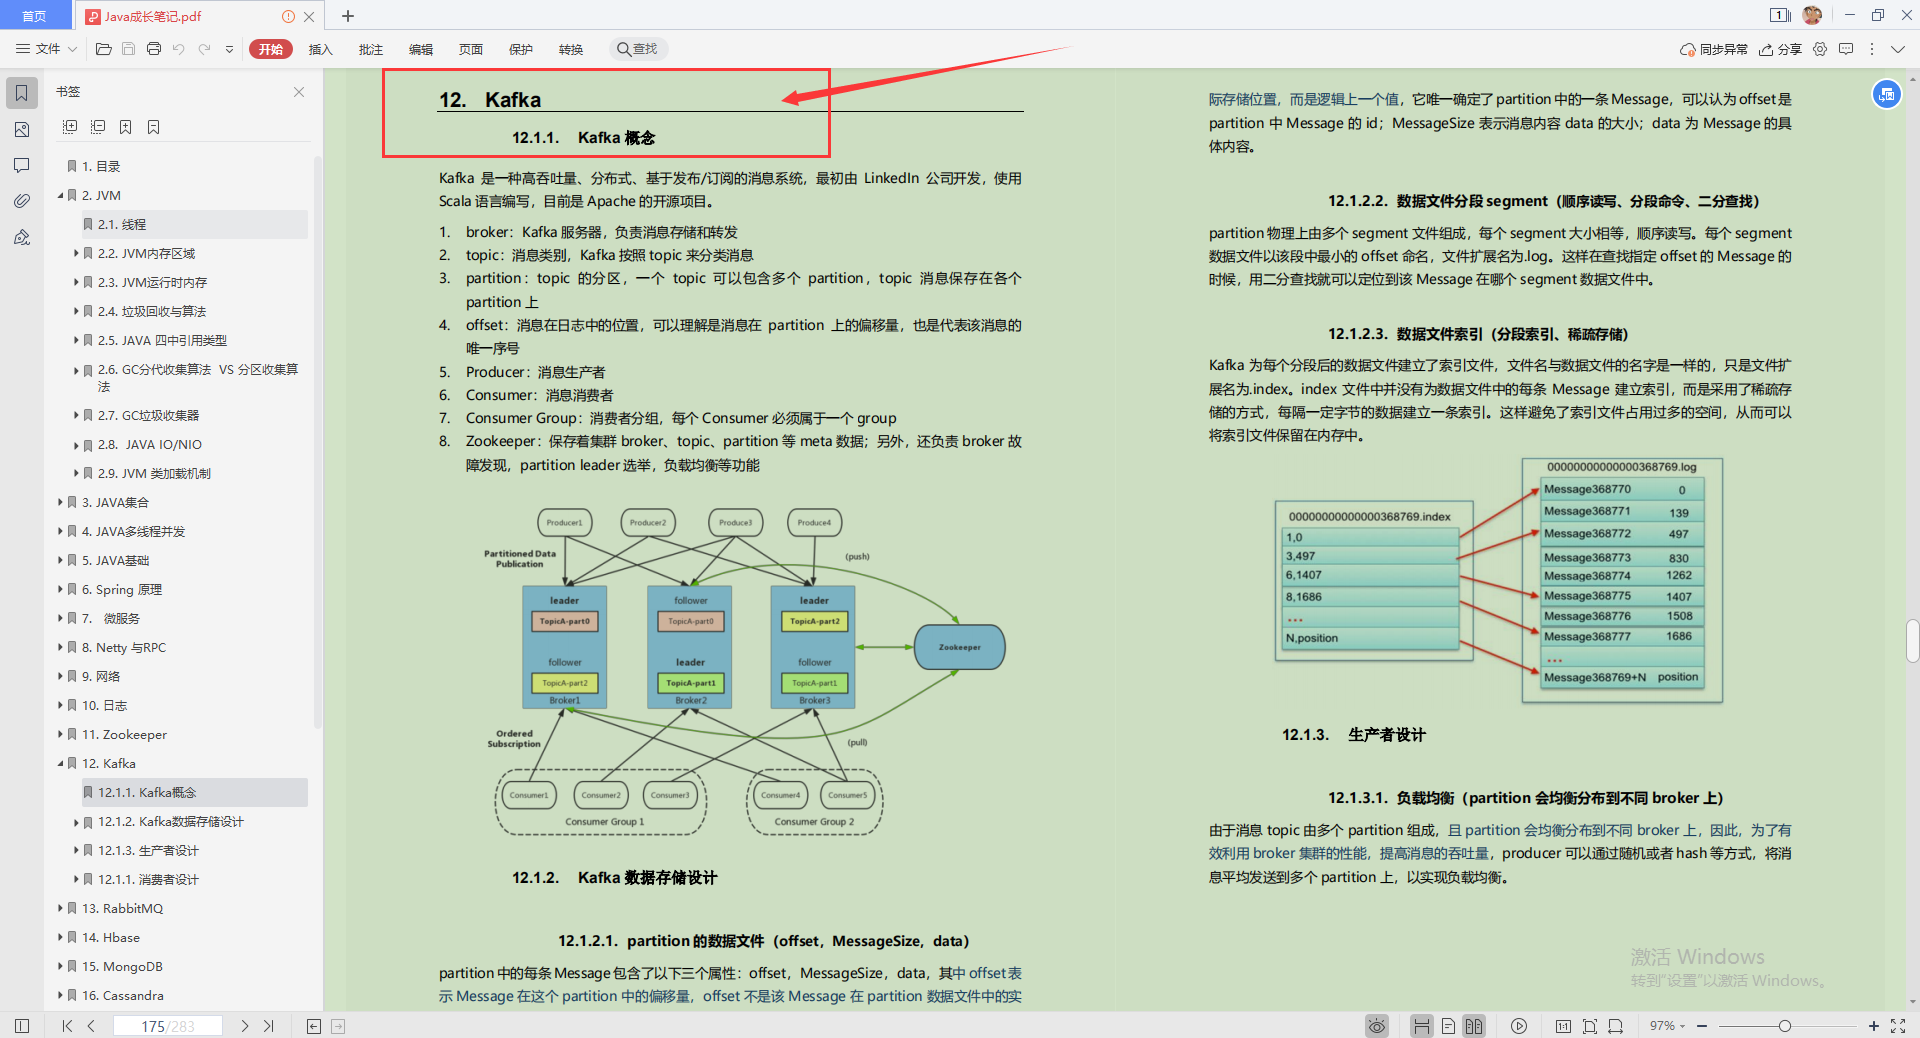Click the redo arrow icon
The height and width of the screenshot is (1038, 1920).
click(204, 49)
